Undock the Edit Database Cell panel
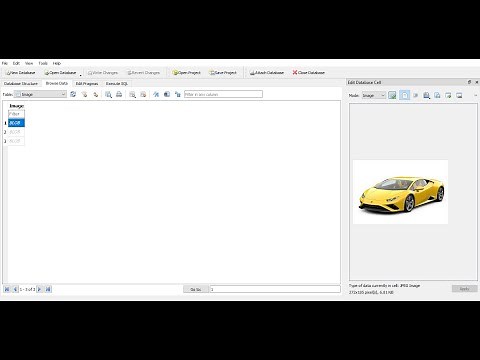This screenshot has width=480, height=360. pyautogui.click(x=469, y=82)
